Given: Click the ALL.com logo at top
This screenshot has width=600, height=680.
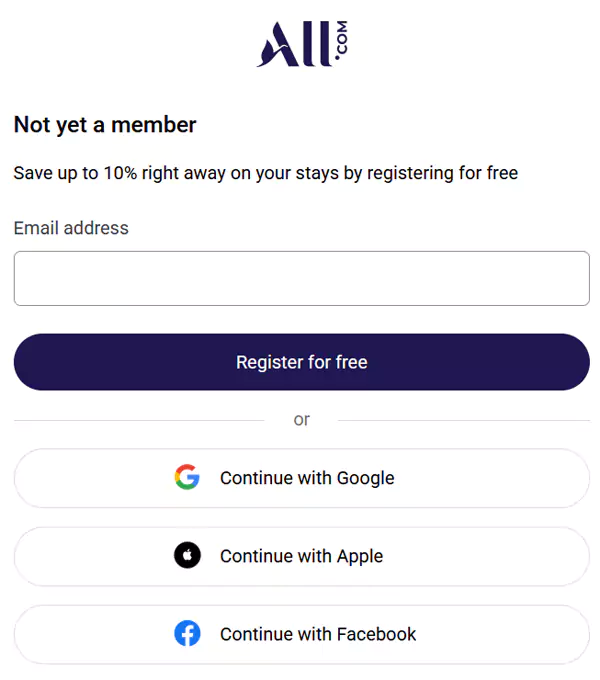Looking at the screenshot, I should [x=301, y=44].
